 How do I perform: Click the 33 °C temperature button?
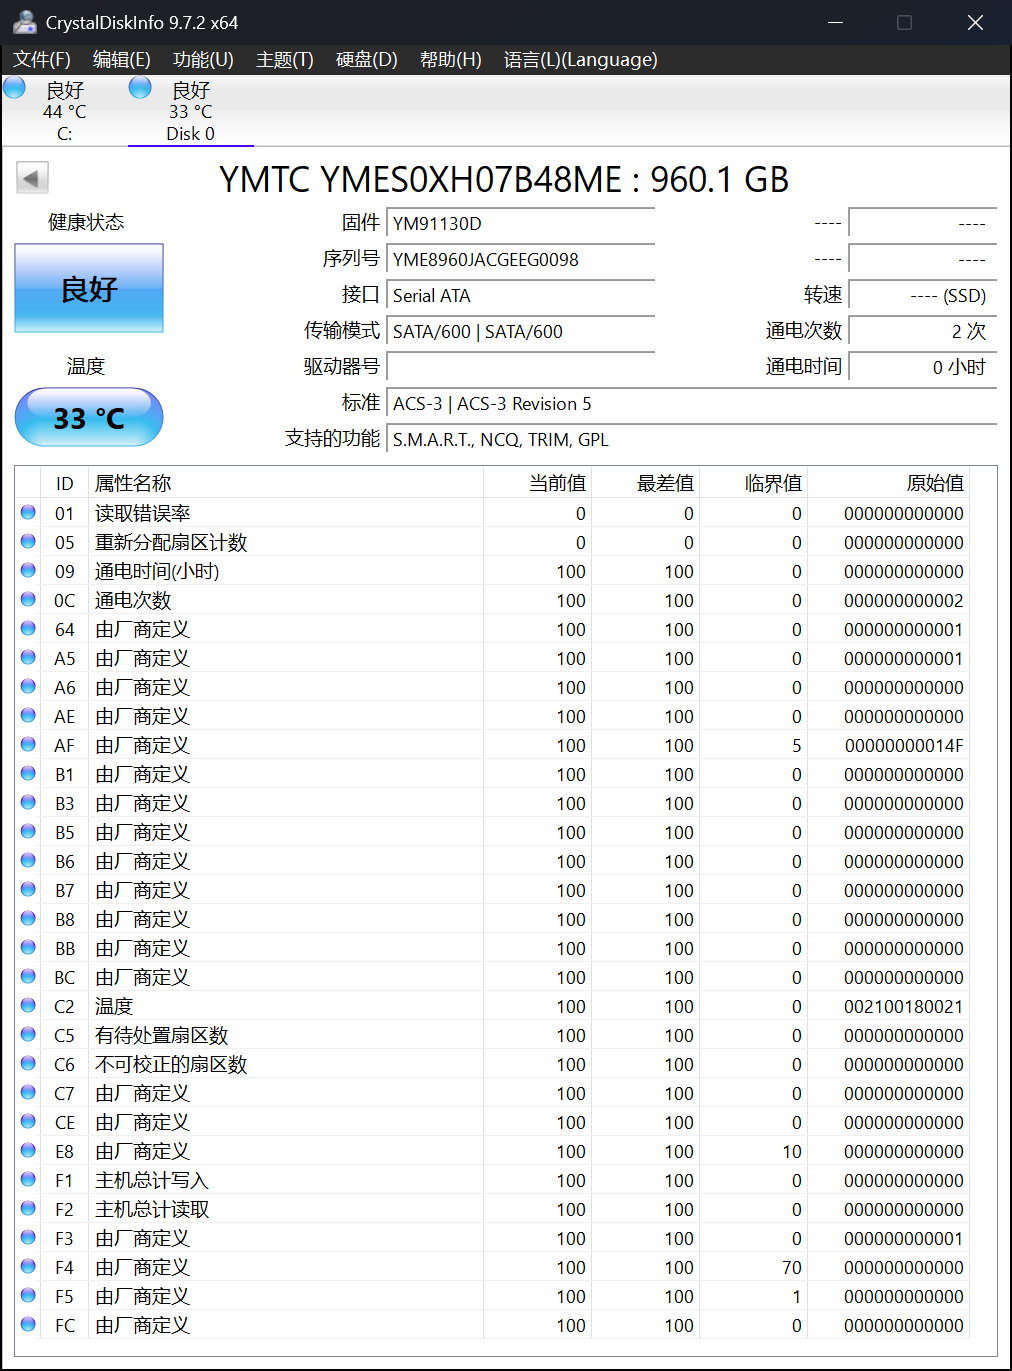(89, 417)
